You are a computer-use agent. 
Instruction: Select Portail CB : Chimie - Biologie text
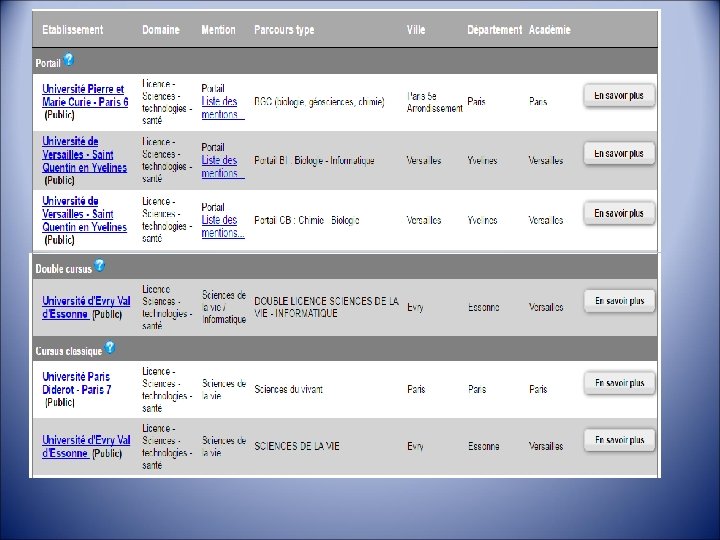tap(307, 220)
